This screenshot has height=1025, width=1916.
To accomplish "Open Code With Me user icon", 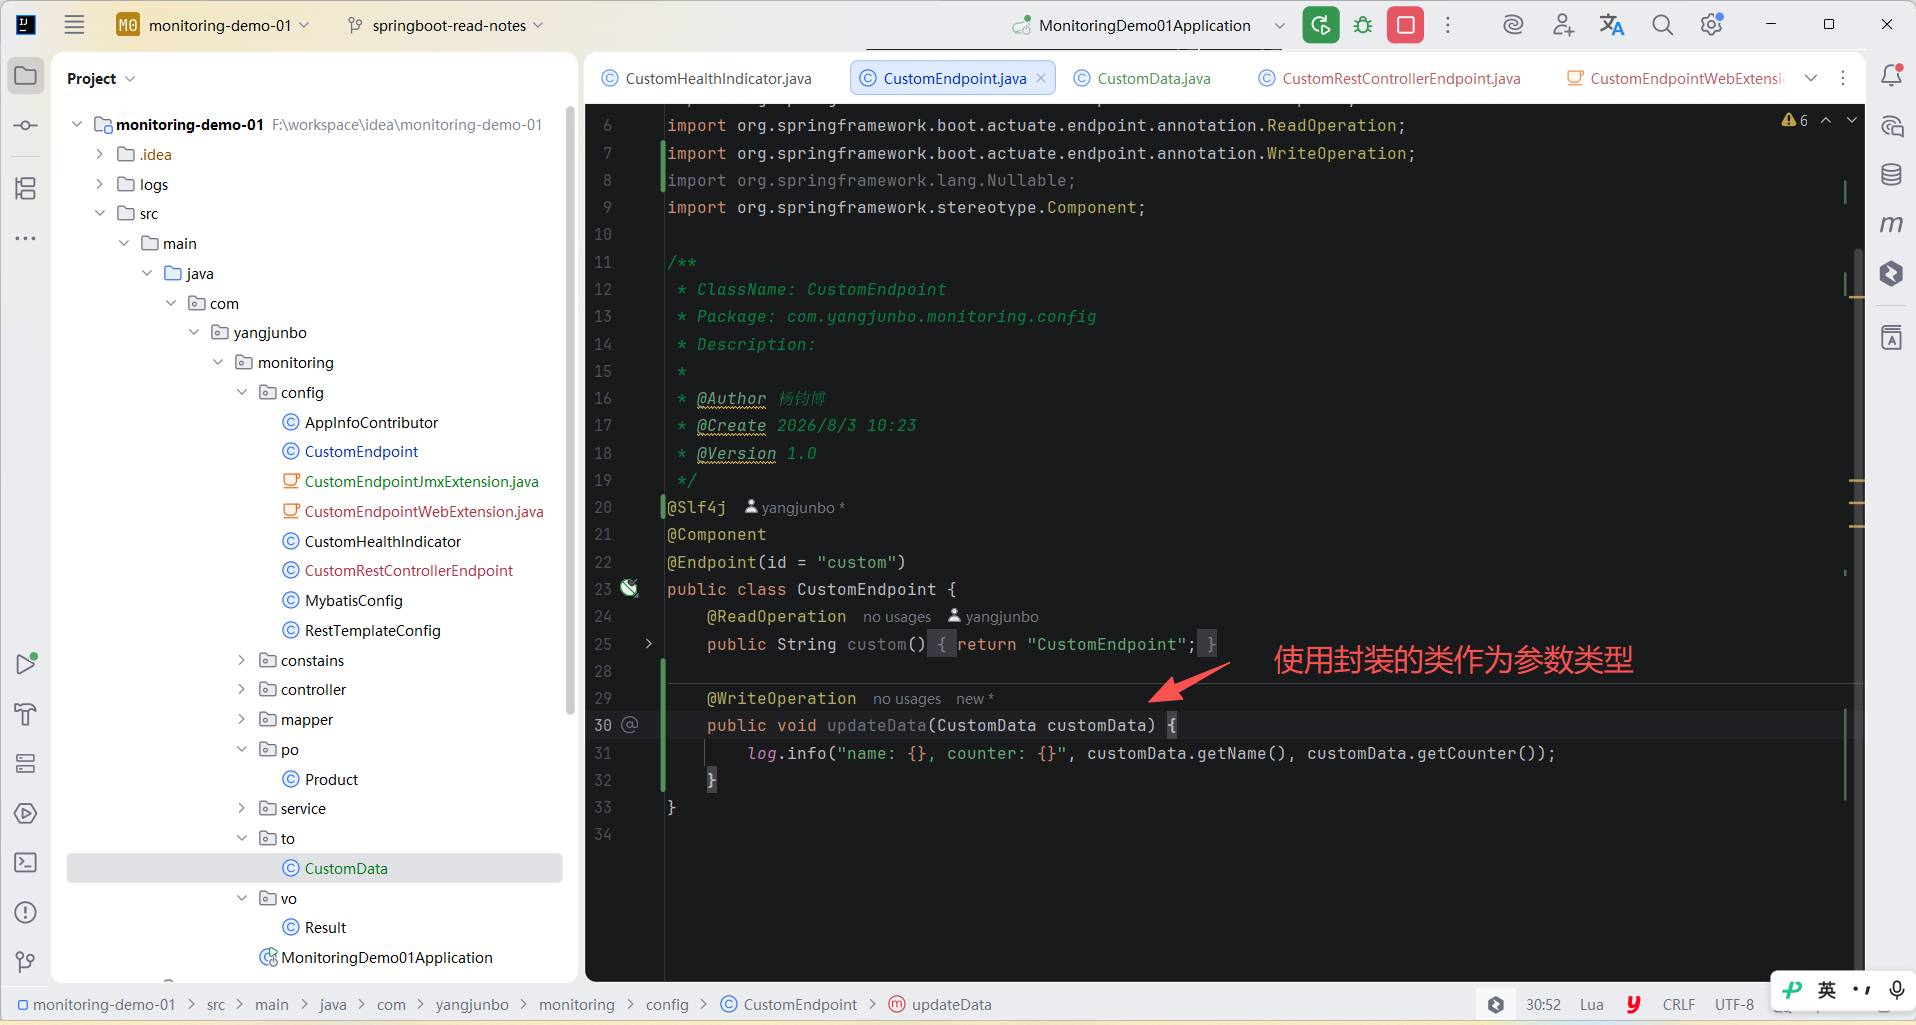I will click(1563, 25).
